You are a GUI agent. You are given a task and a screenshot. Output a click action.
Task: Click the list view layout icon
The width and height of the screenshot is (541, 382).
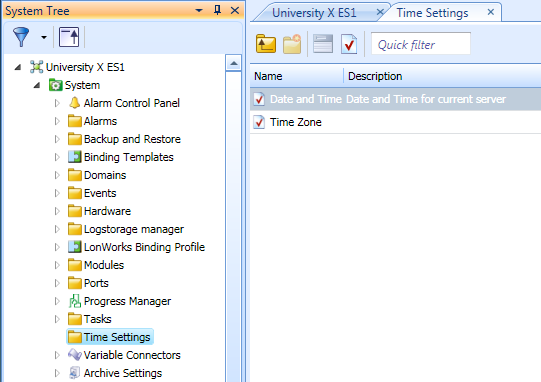tap(323, 44)
